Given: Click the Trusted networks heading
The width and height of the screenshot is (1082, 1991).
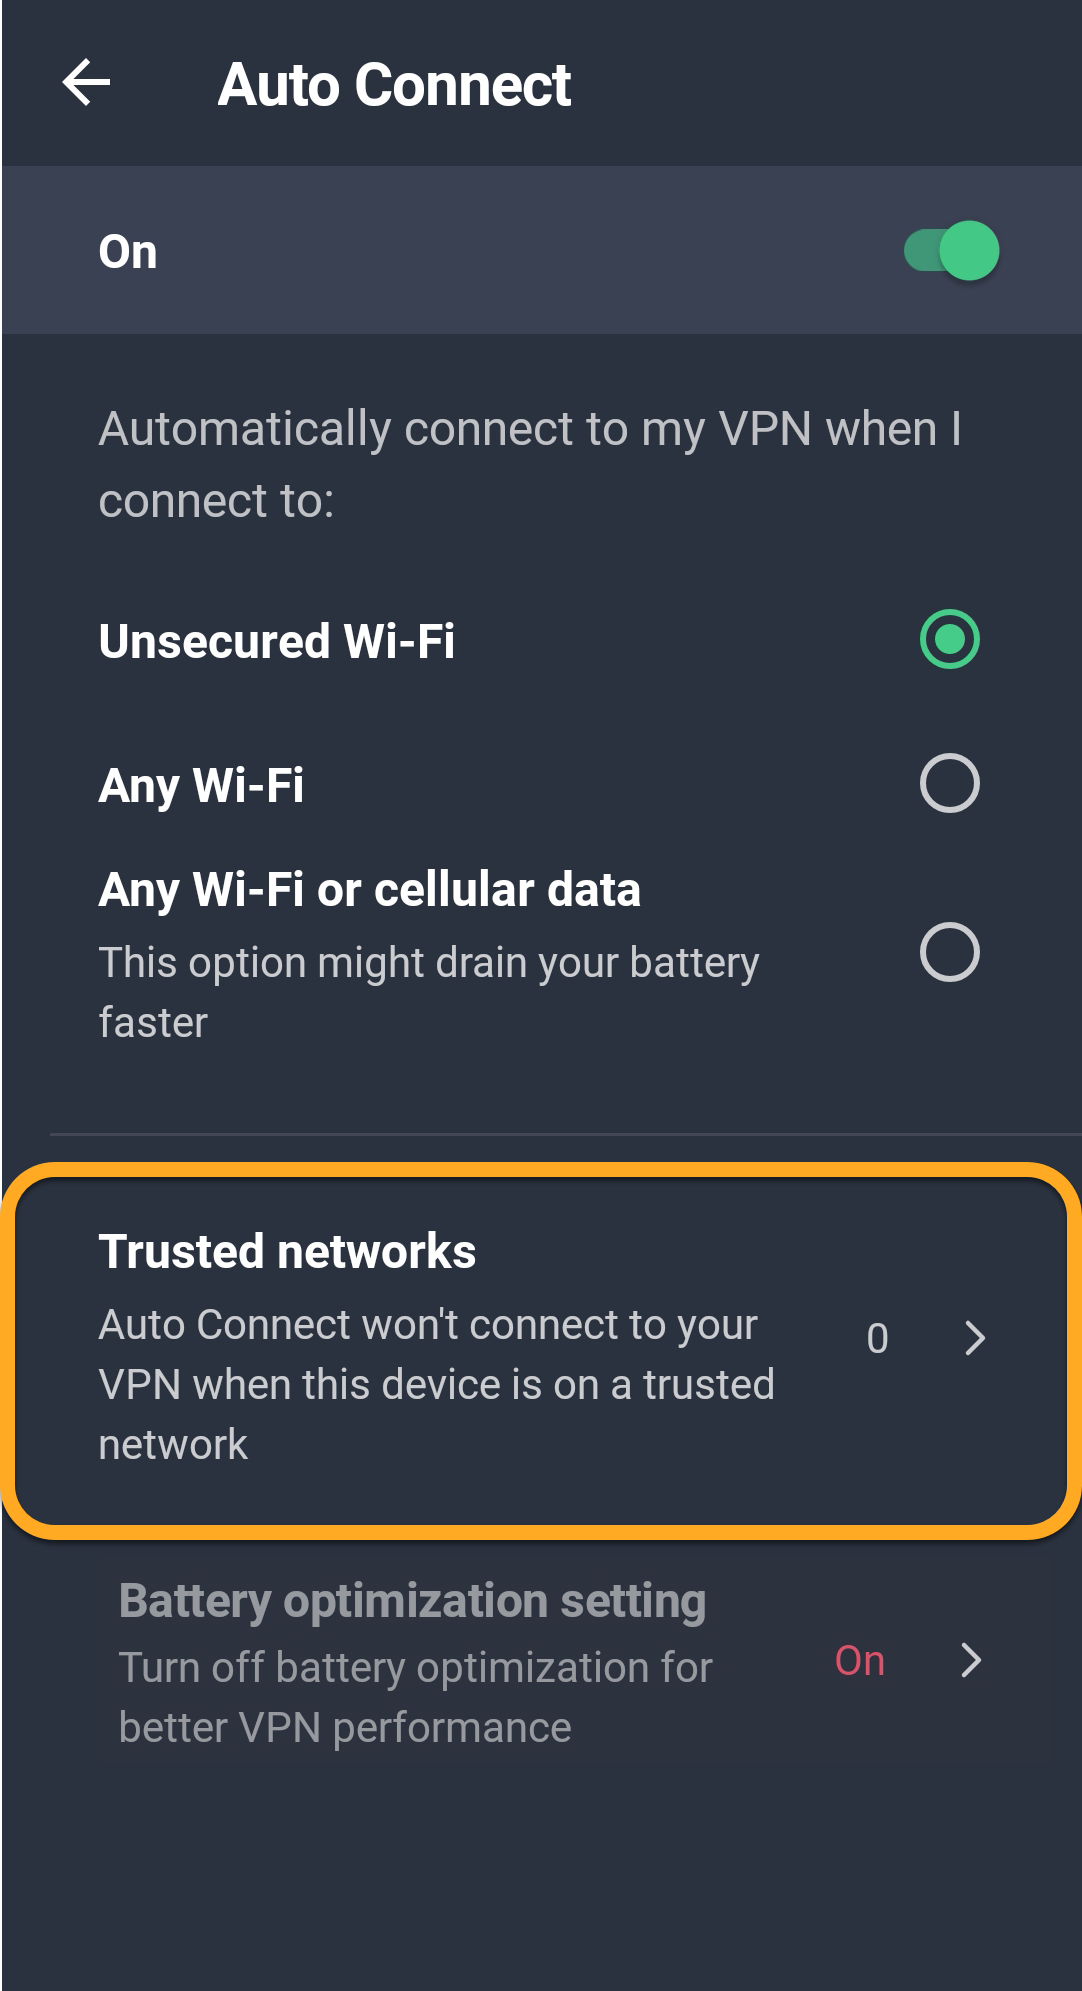Looking at the screenshot, I should (x=287, y=1252).
